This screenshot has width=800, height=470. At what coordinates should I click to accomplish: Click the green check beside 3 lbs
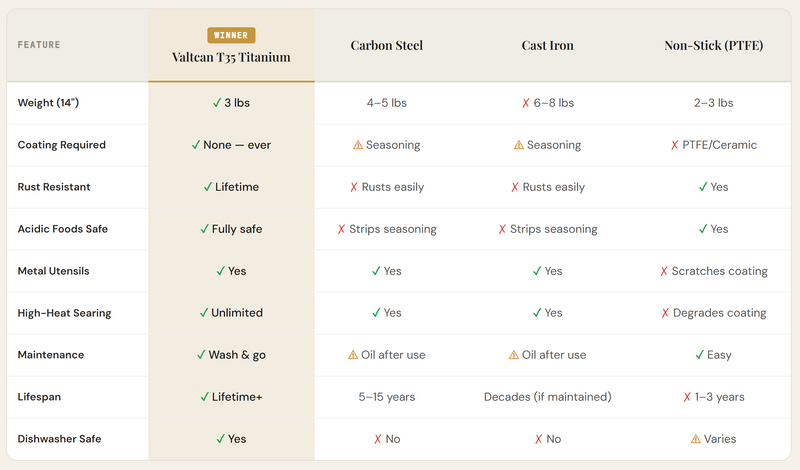216,103
